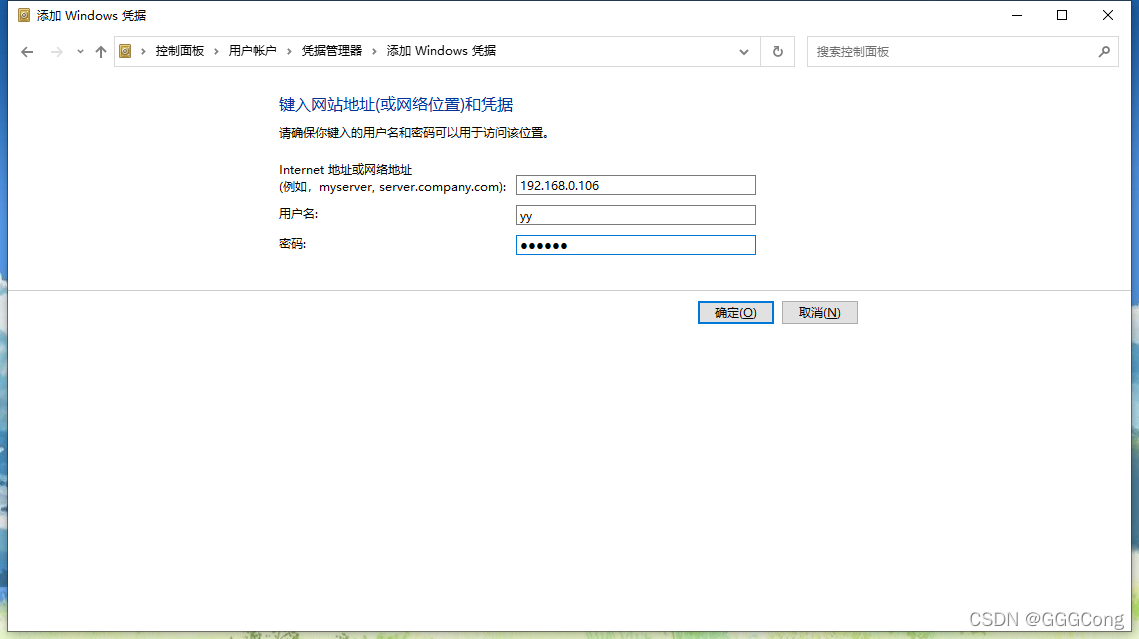Cancel with the 取消(N) button
This screenshot has height=639, width=1139.
point(819,312)
